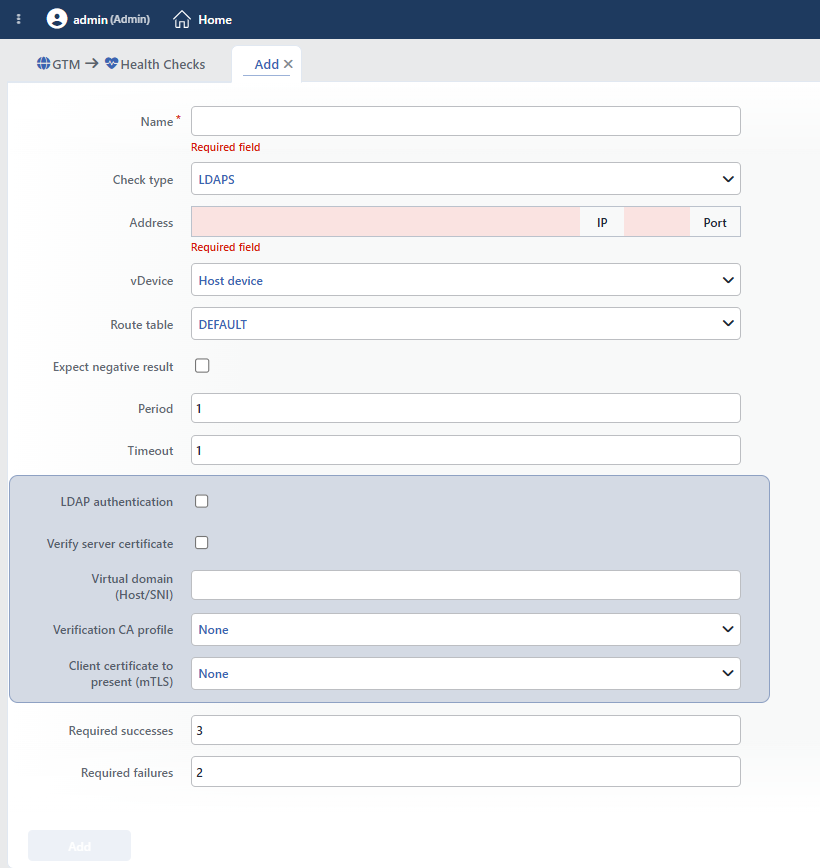The height and width of the screenshot is (868, 820).
Task: Click the admin user avatar icon
Action: pos(56,19)
